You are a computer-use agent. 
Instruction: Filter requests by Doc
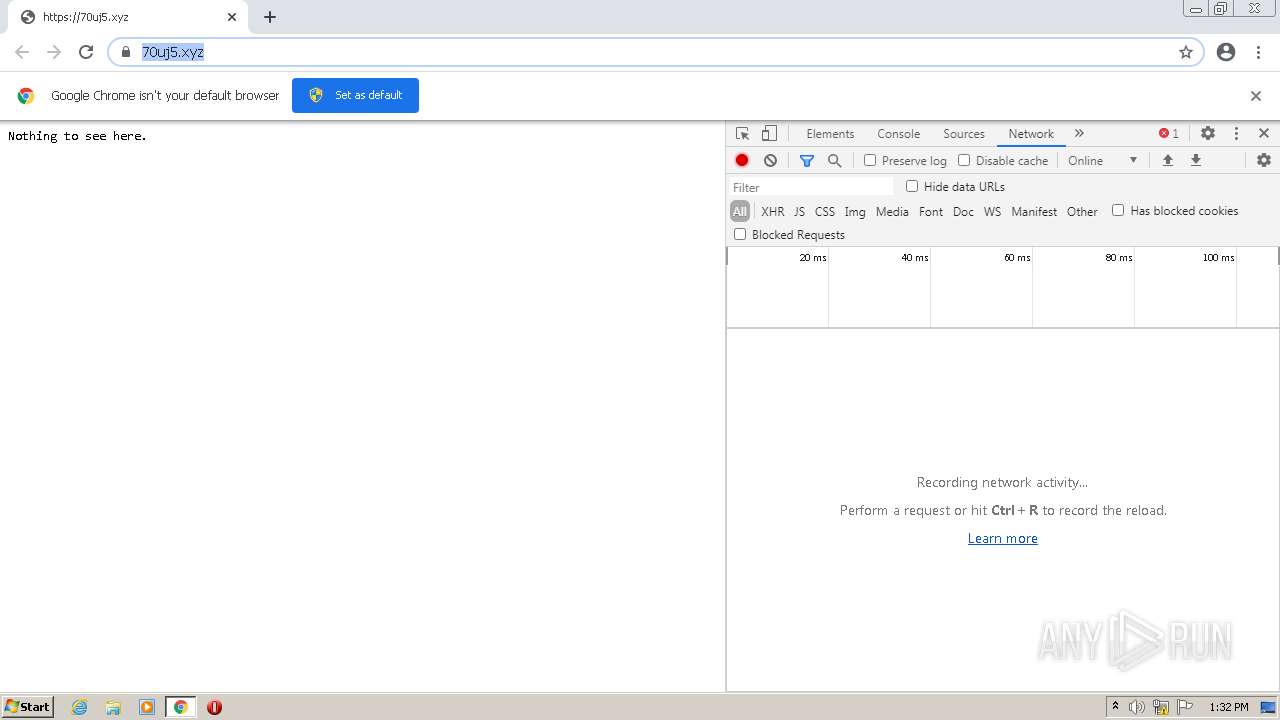[963, 211]
